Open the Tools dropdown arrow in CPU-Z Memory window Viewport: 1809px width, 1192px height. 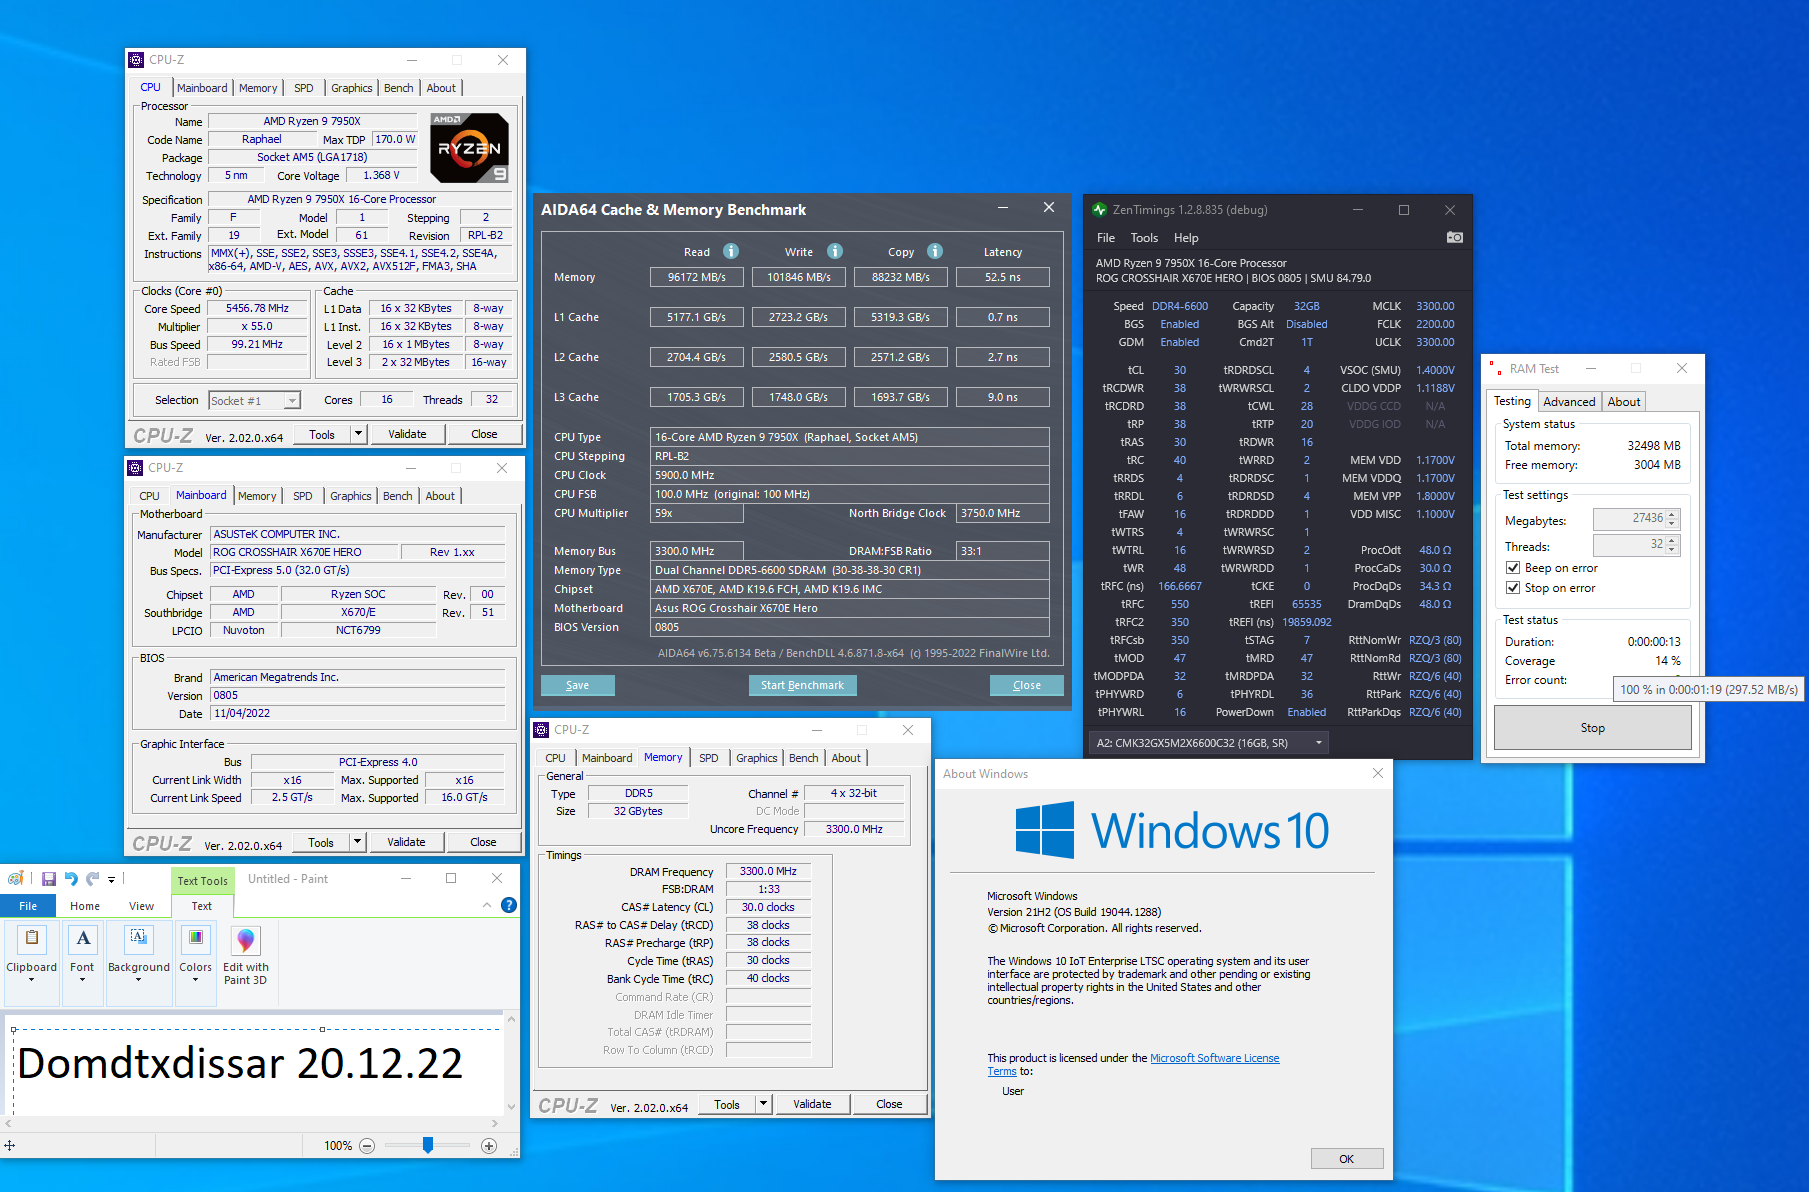763,1104
